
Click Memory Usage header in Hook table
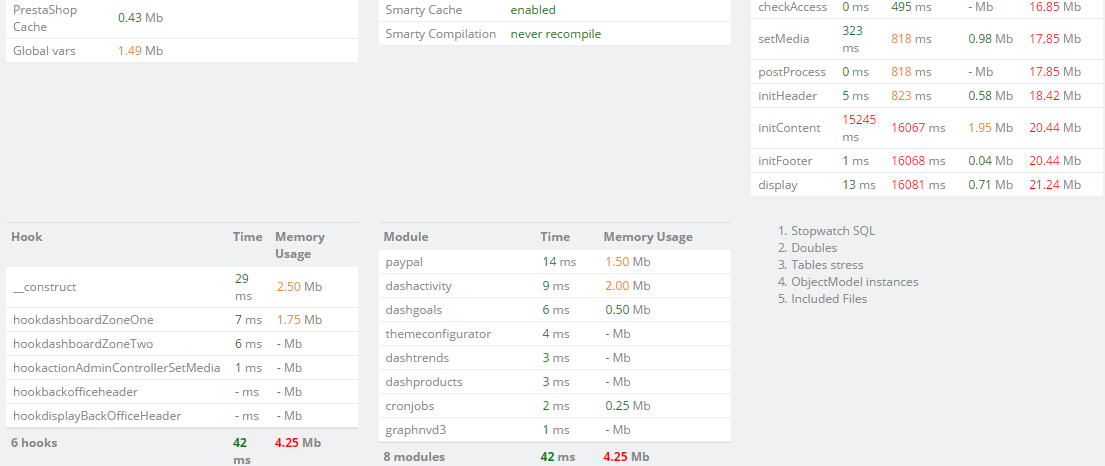pos(300,245)
